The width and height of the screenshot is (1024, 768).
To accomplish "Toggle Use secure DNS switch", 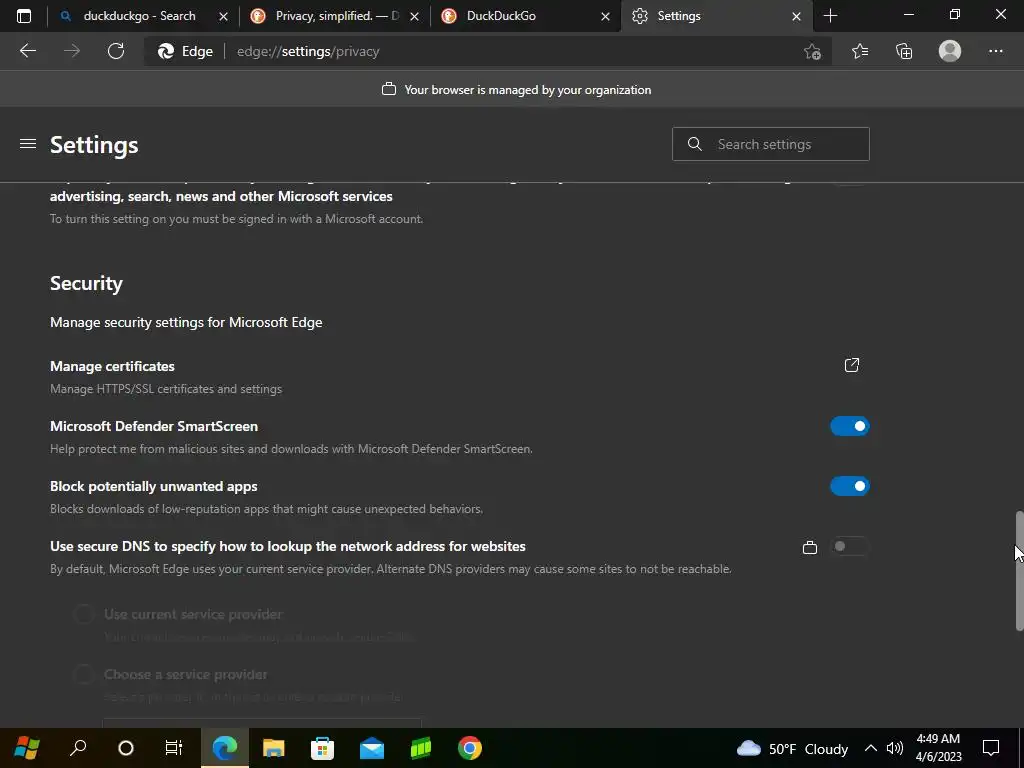I will 849,547.
